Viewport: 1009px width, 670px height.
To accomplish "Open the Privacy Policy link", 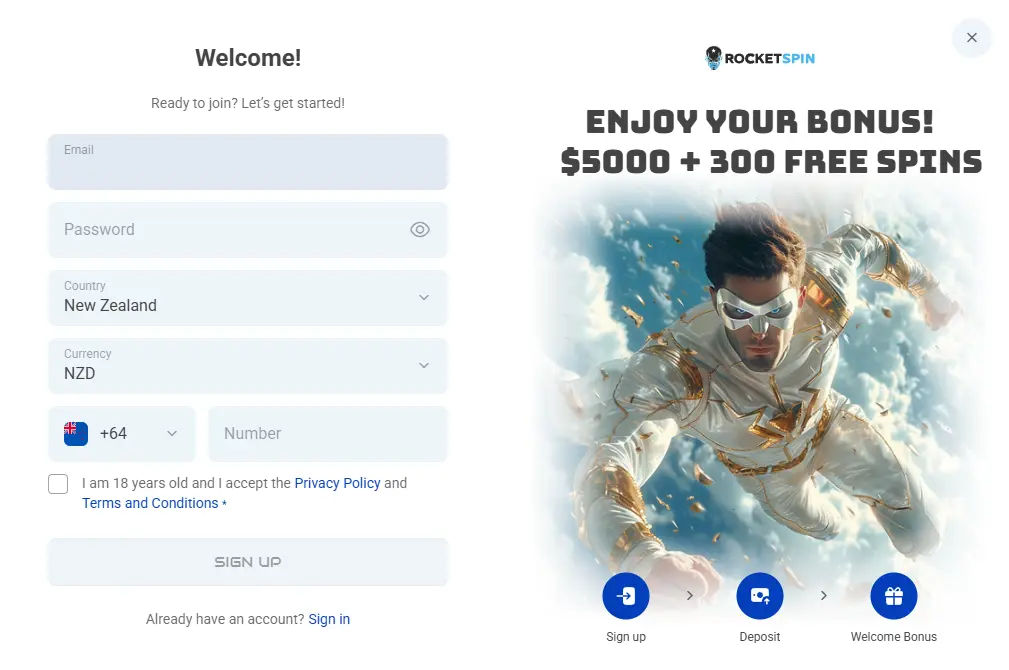I will tap(337, 483).
